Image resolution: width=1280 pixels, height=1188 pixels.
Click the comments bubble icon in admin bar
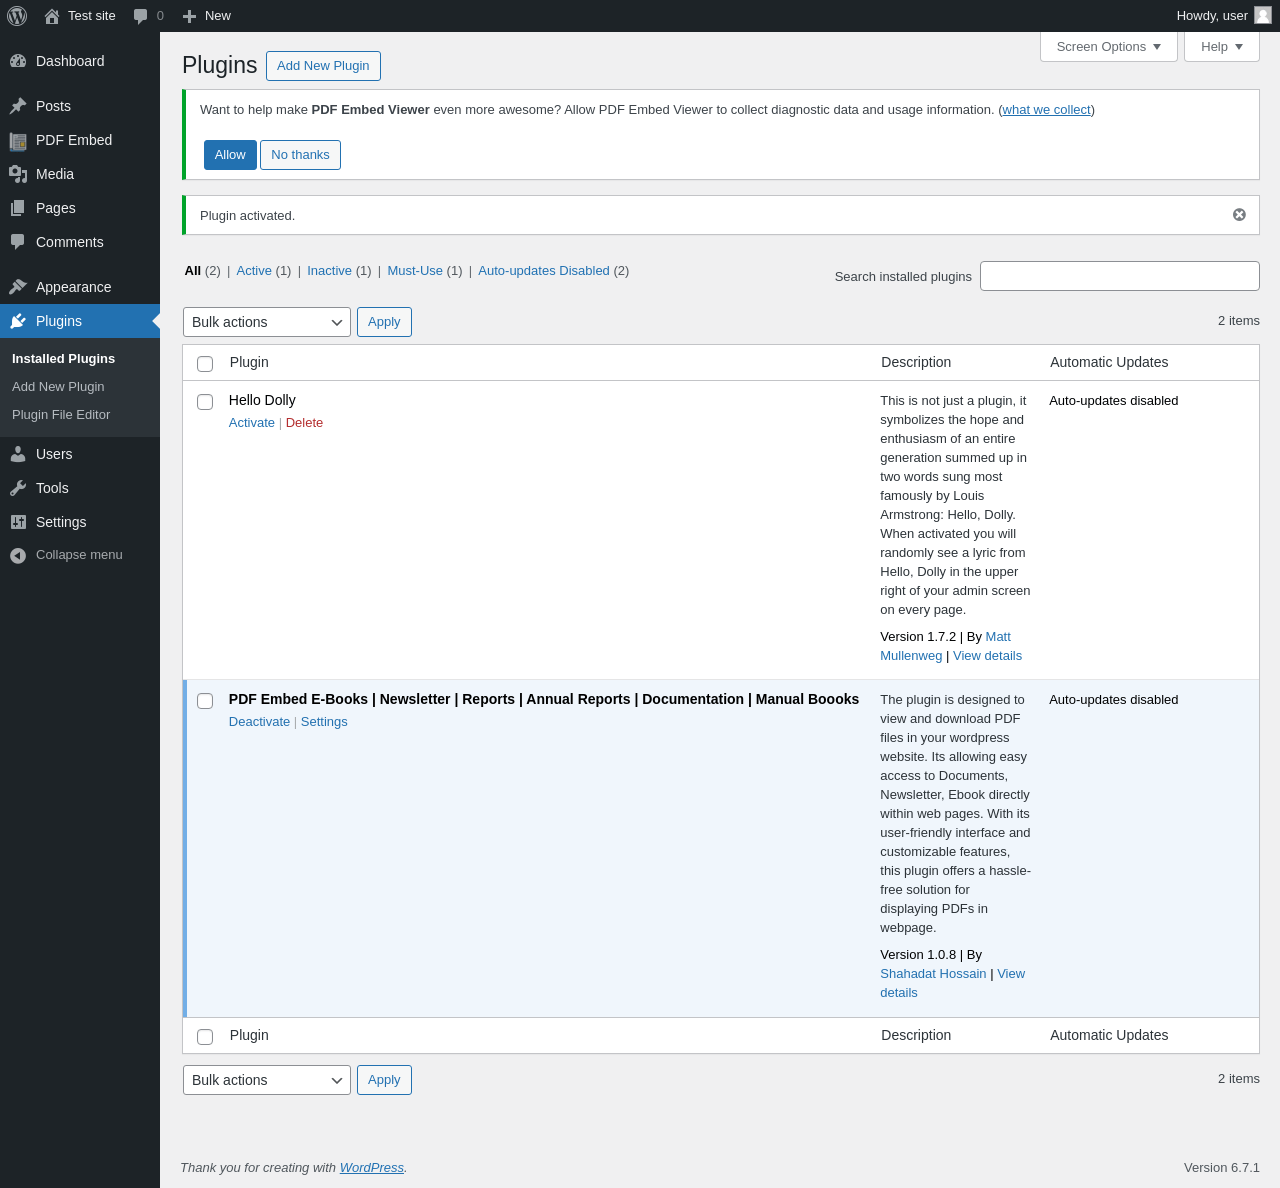(141, 16)
